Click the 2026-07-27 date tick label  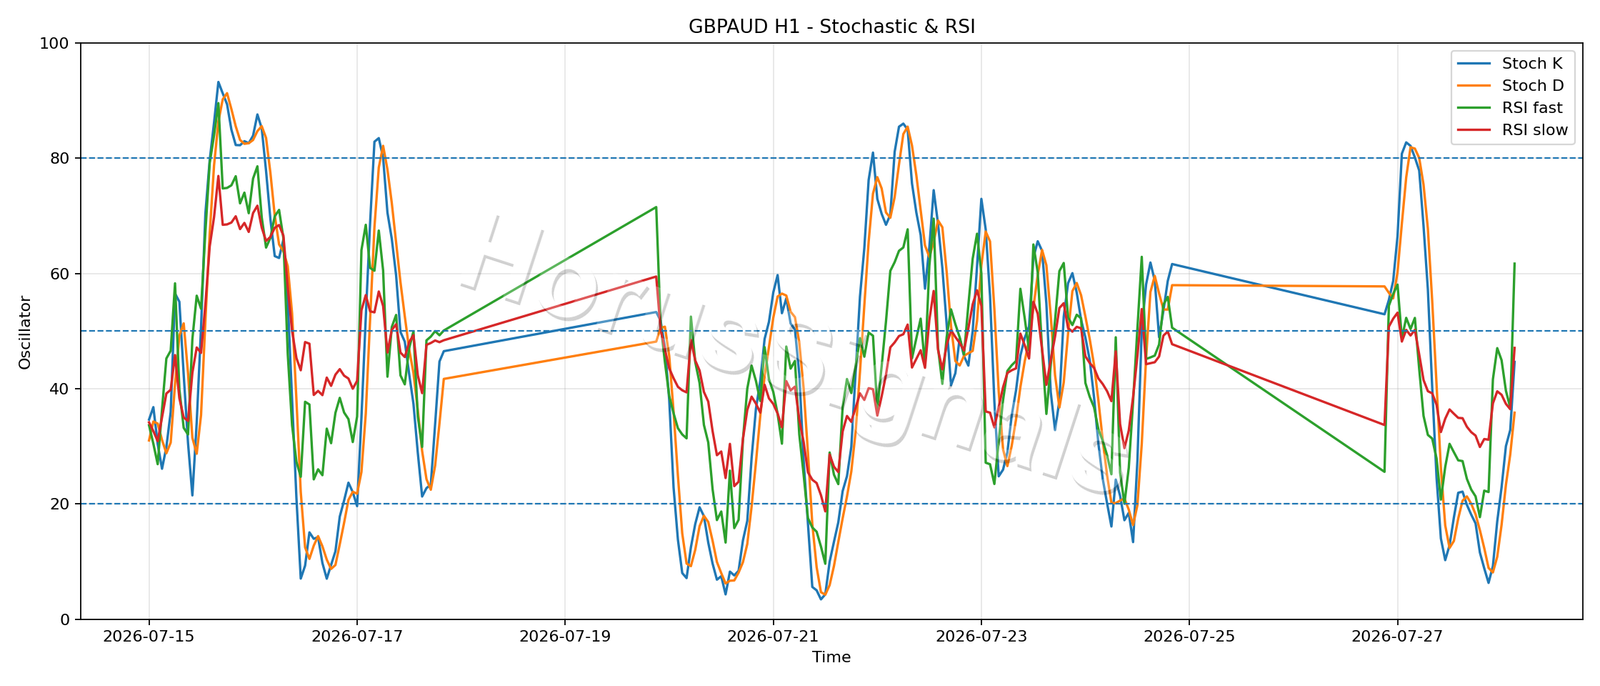coord(1397,636)
